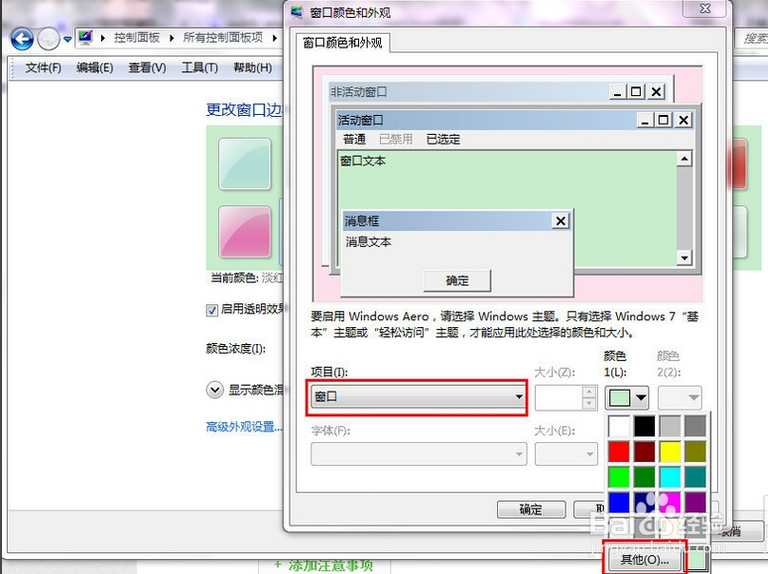Image resolution: width=768 pixels, height=574 pixels.
Task: Pick the yellow color swatch
Action: (670, 452)
